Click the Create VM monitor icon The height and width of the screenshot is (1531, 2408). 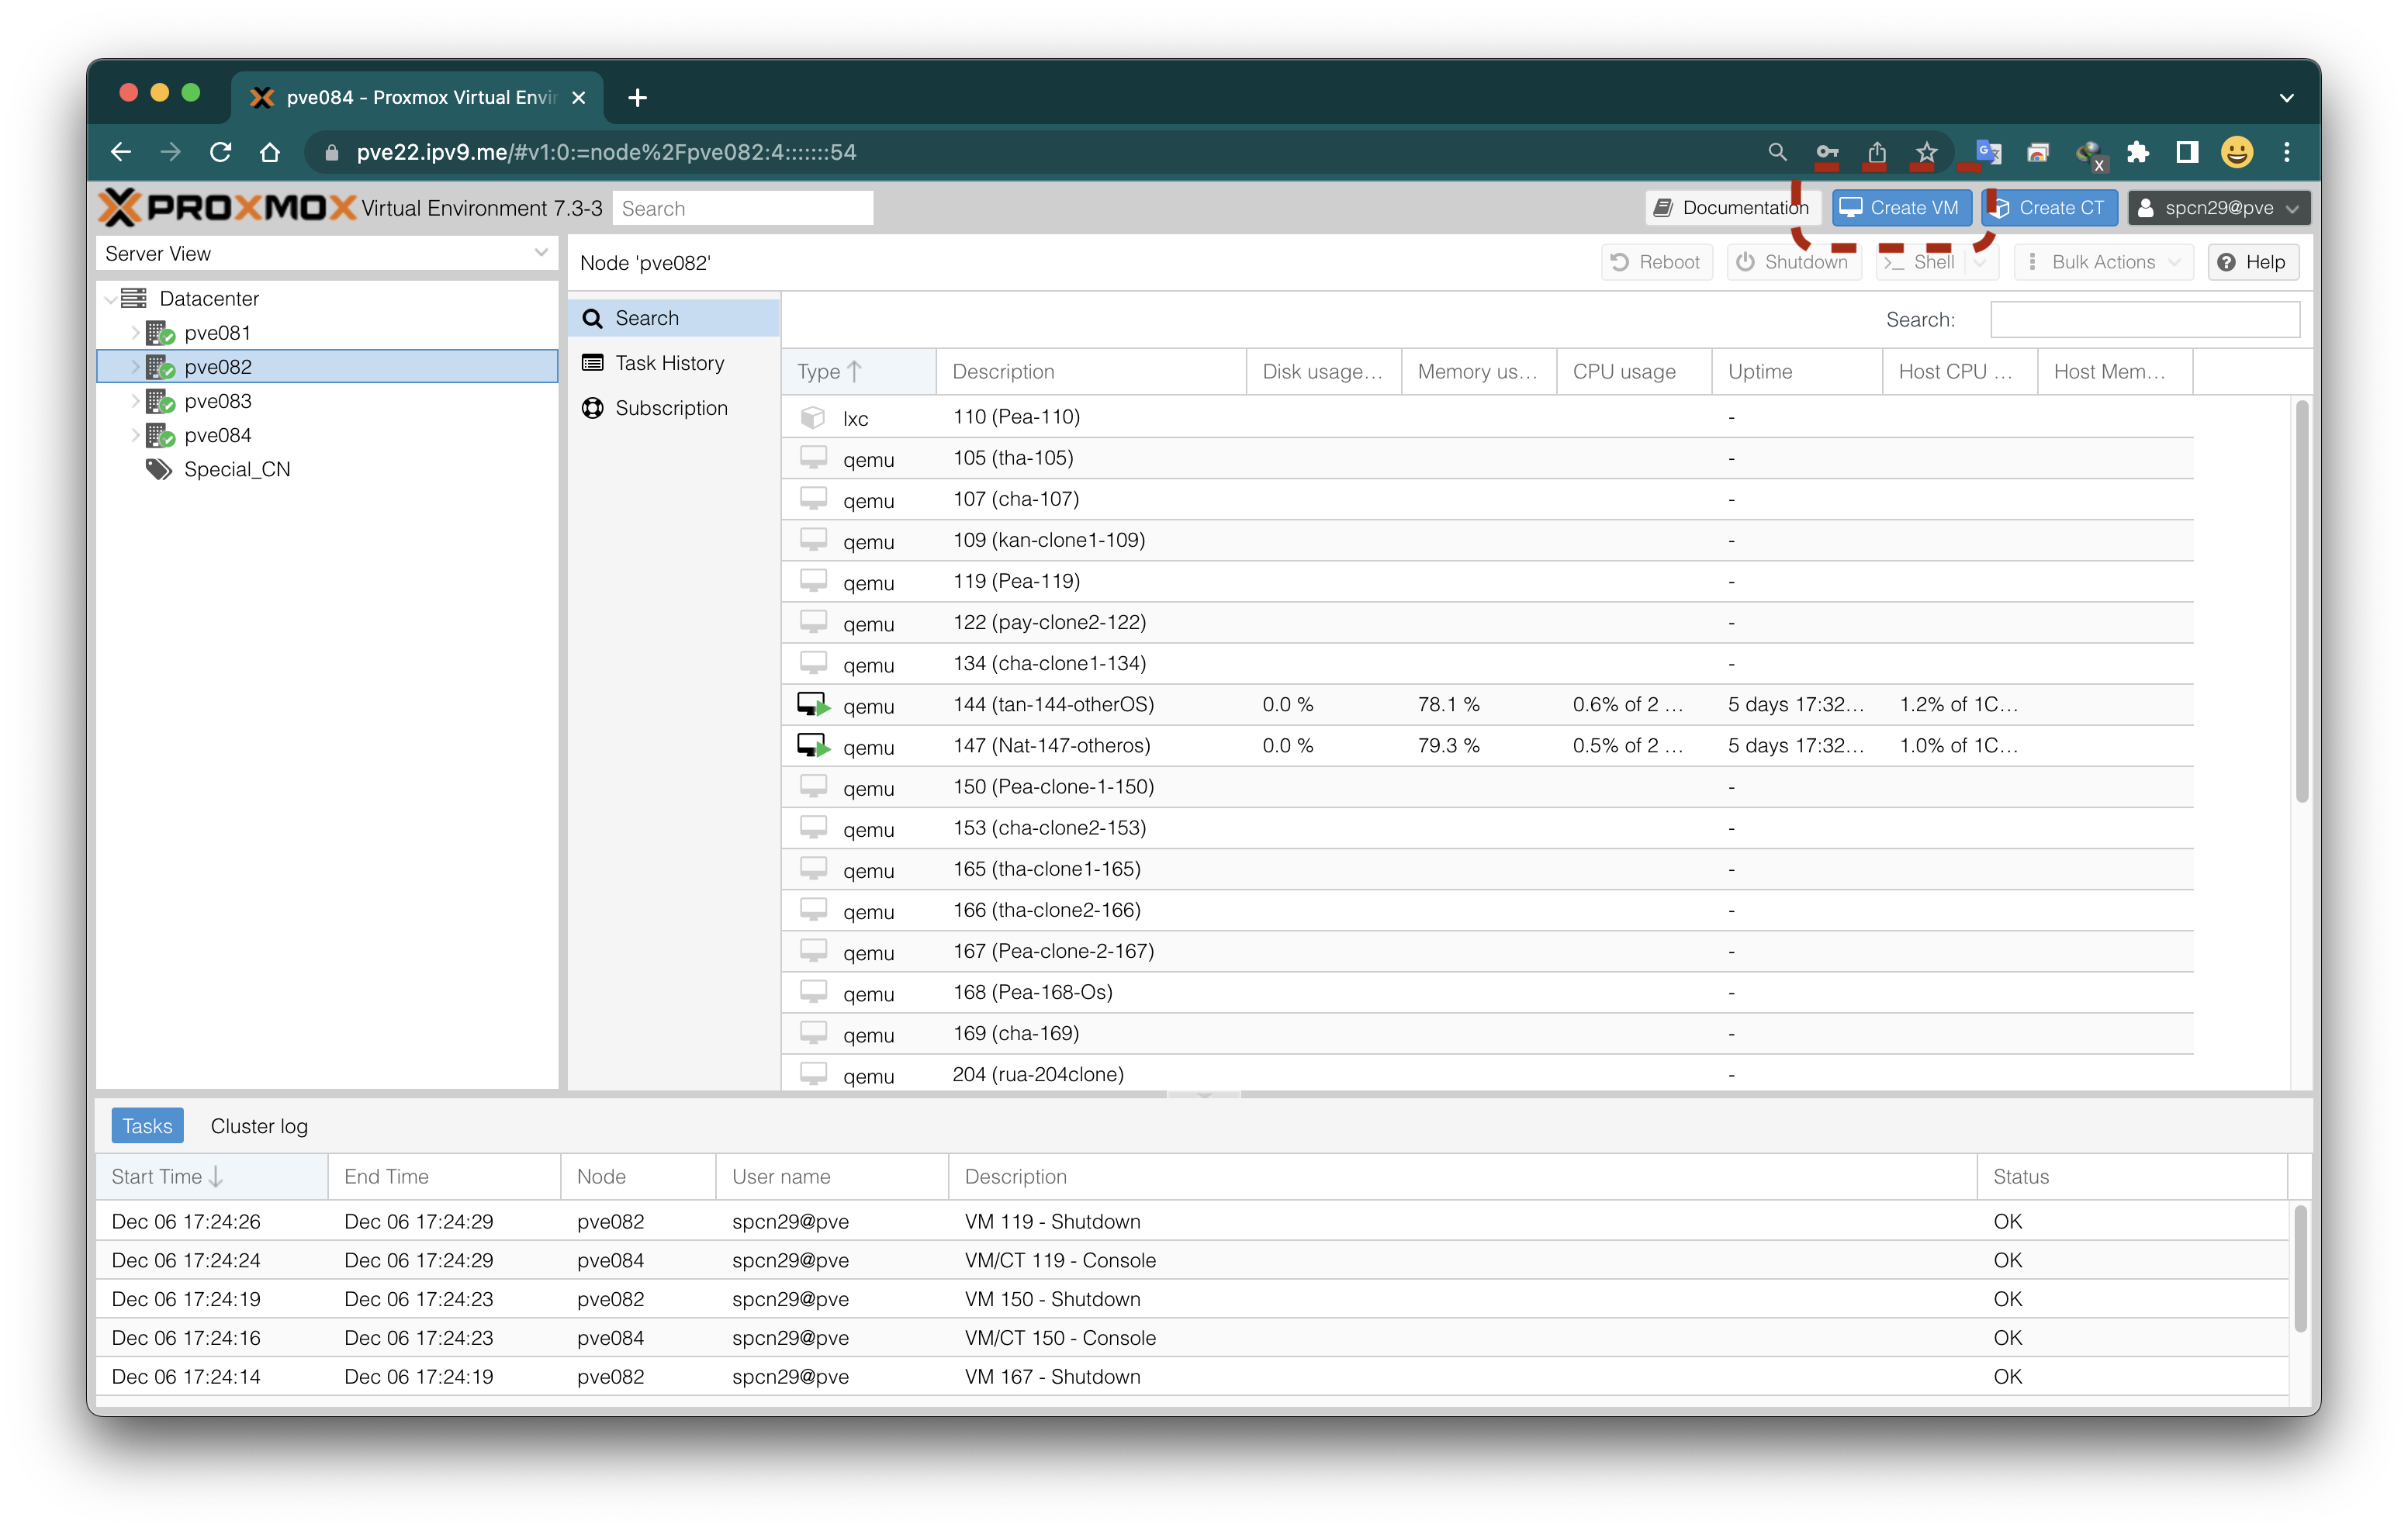click(x=1853, y=207)
